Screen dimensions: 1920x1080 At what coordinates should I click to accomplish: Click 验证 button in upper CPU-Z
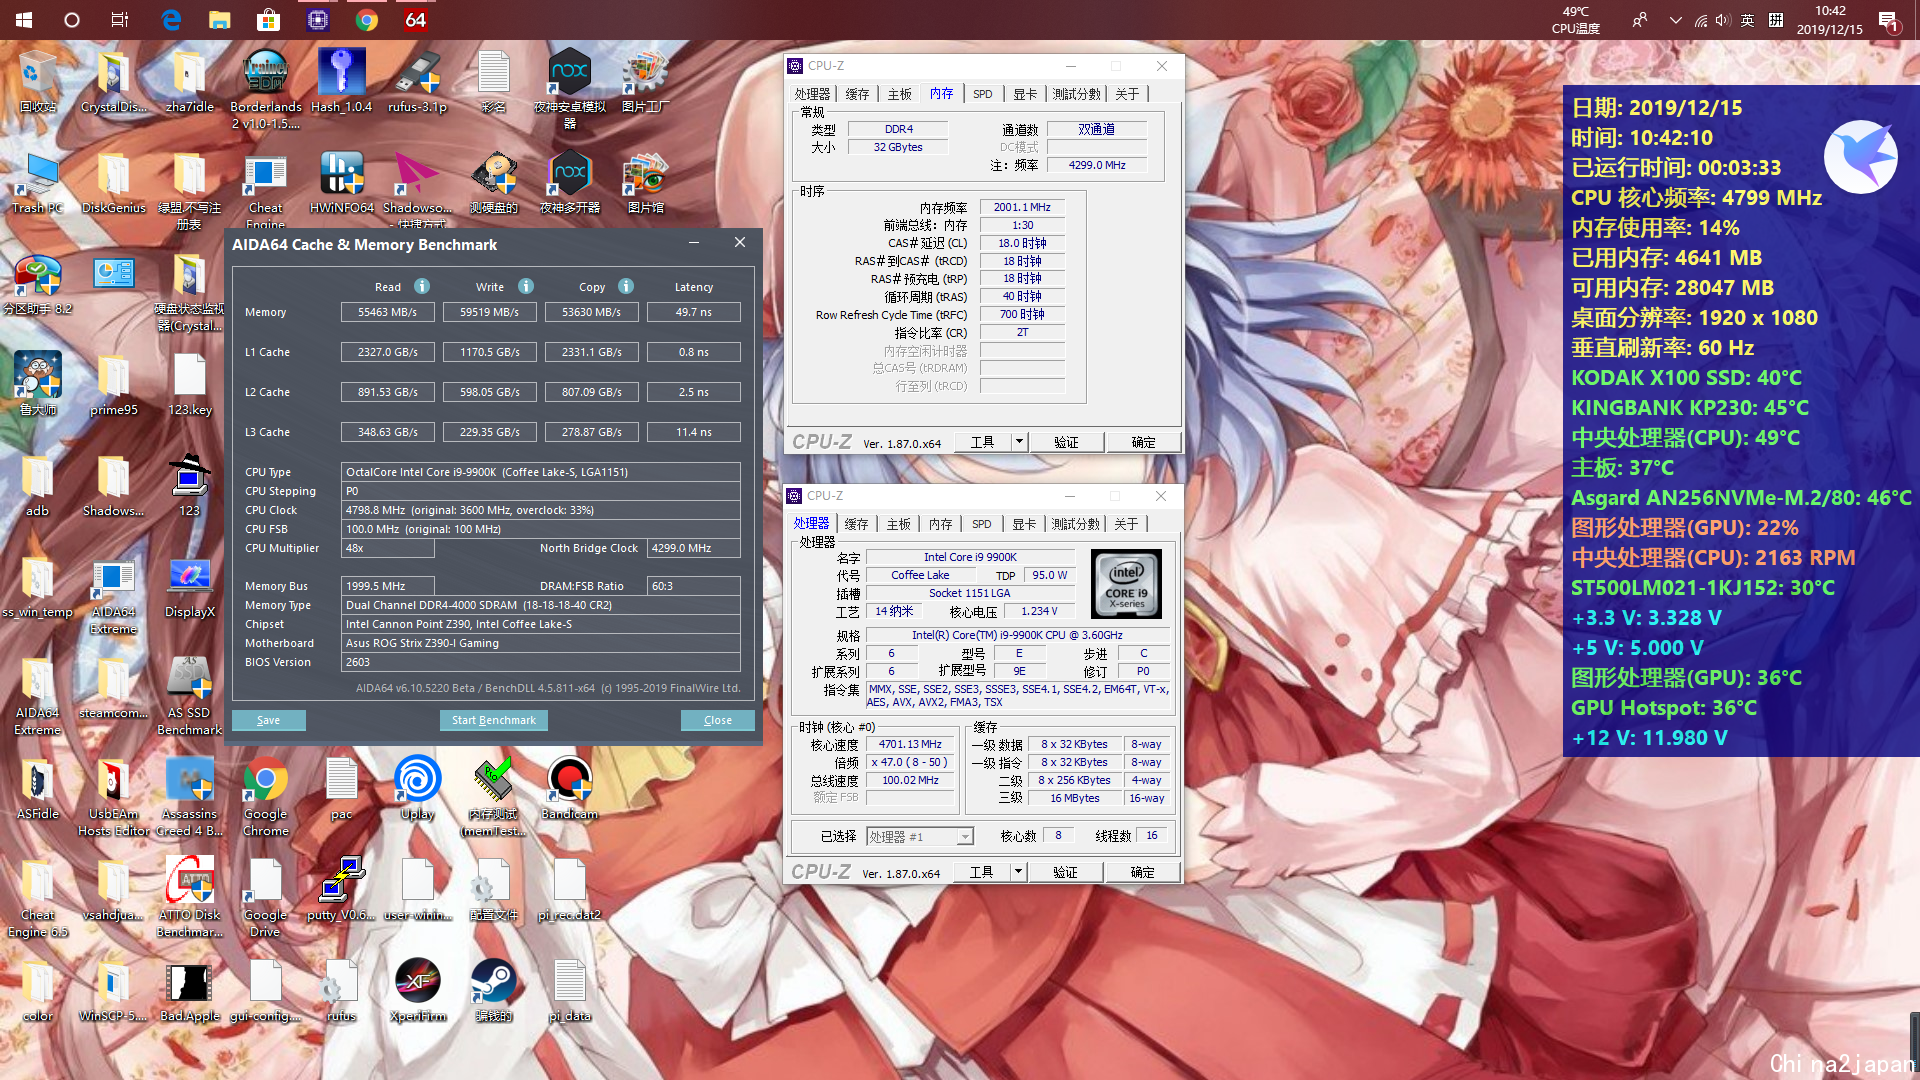point(1066,442)
